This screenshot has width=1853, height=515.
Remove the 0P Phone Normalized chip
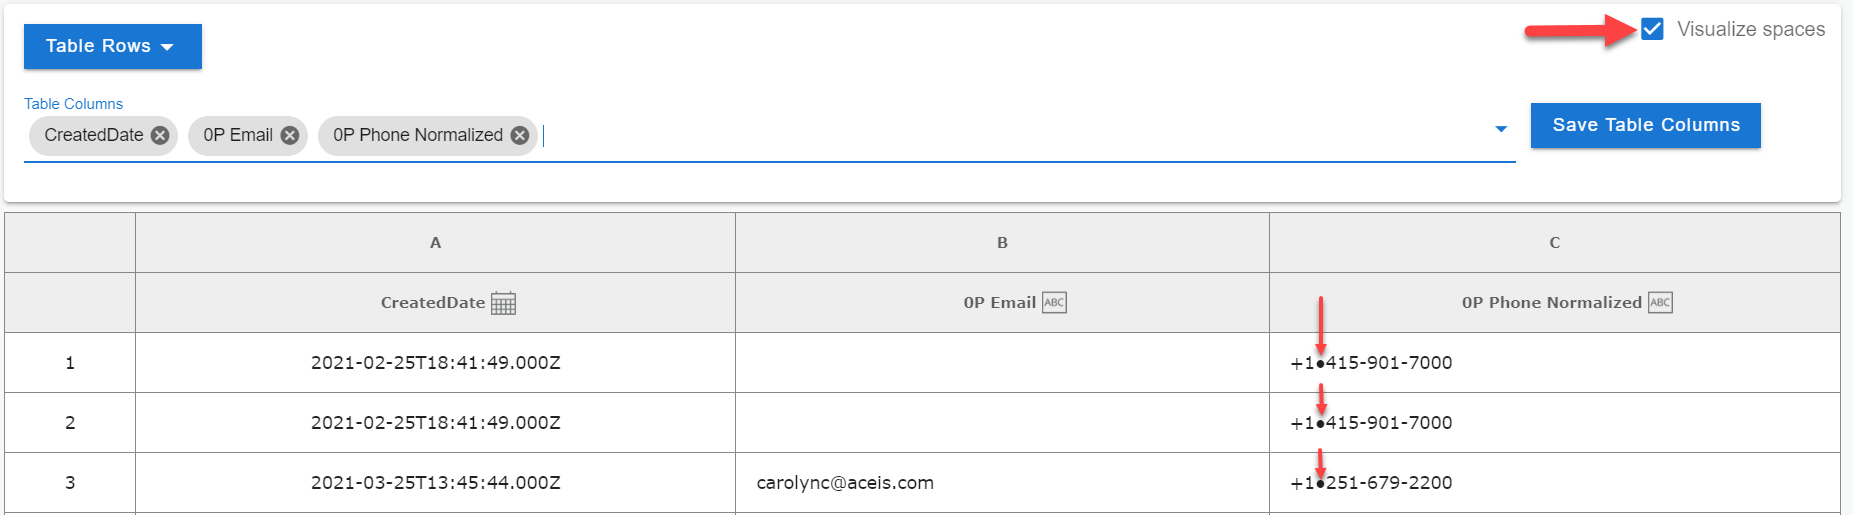tap(520, 135)
